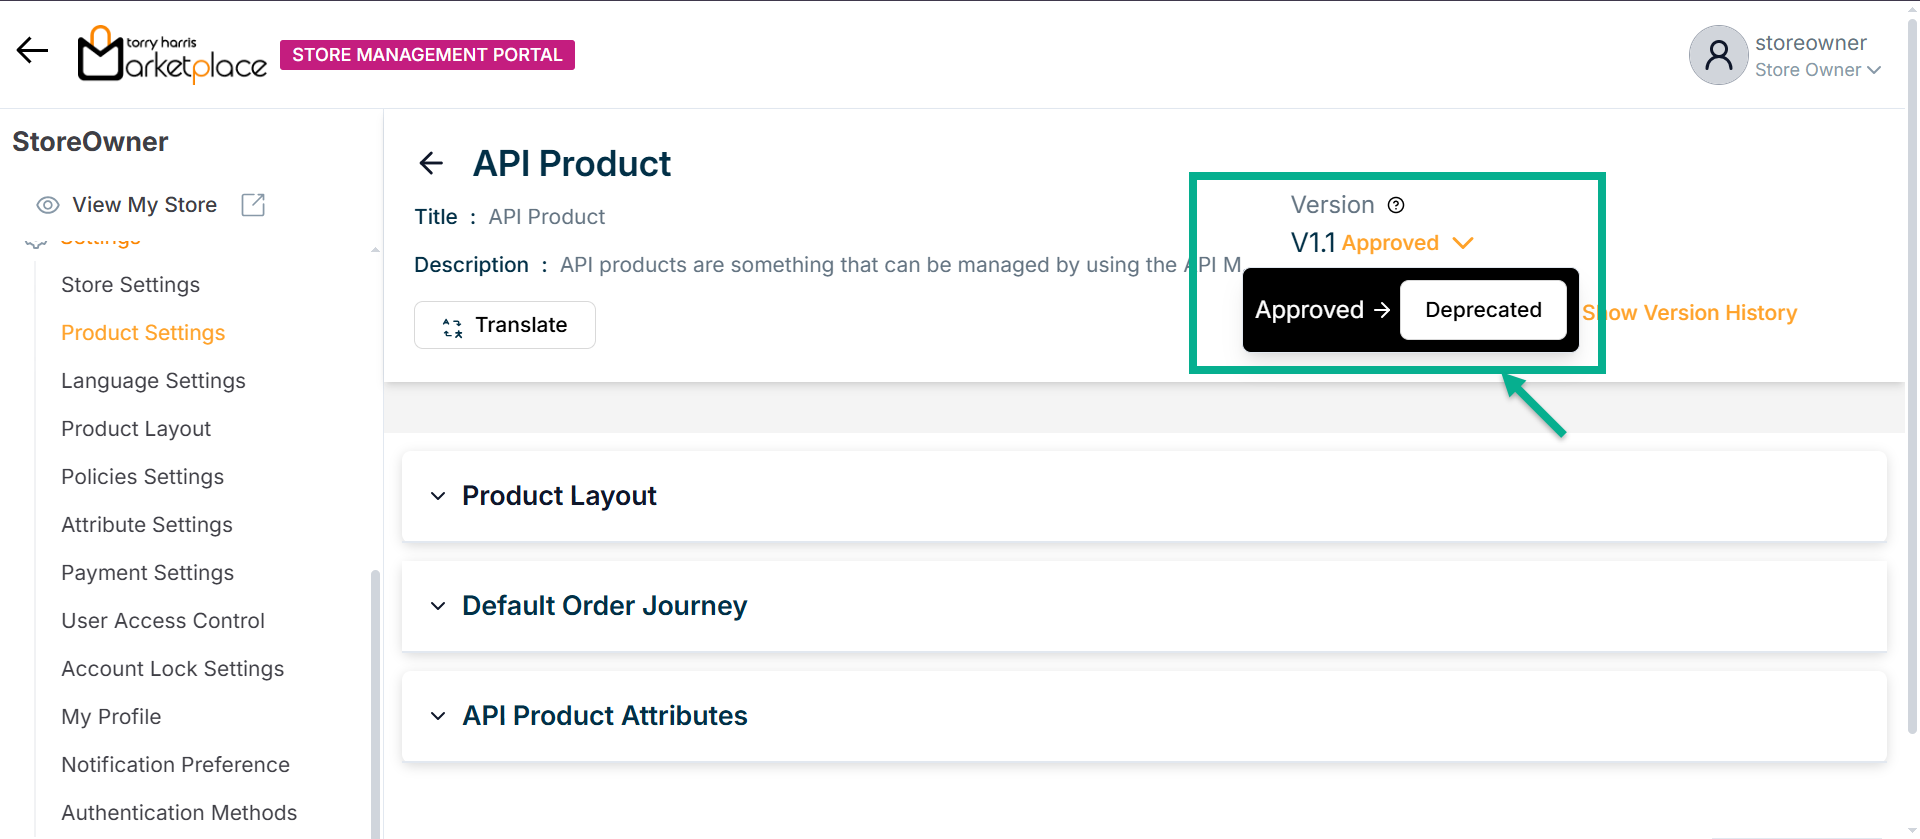Open store in new tab icon

[x=253, y=205]
